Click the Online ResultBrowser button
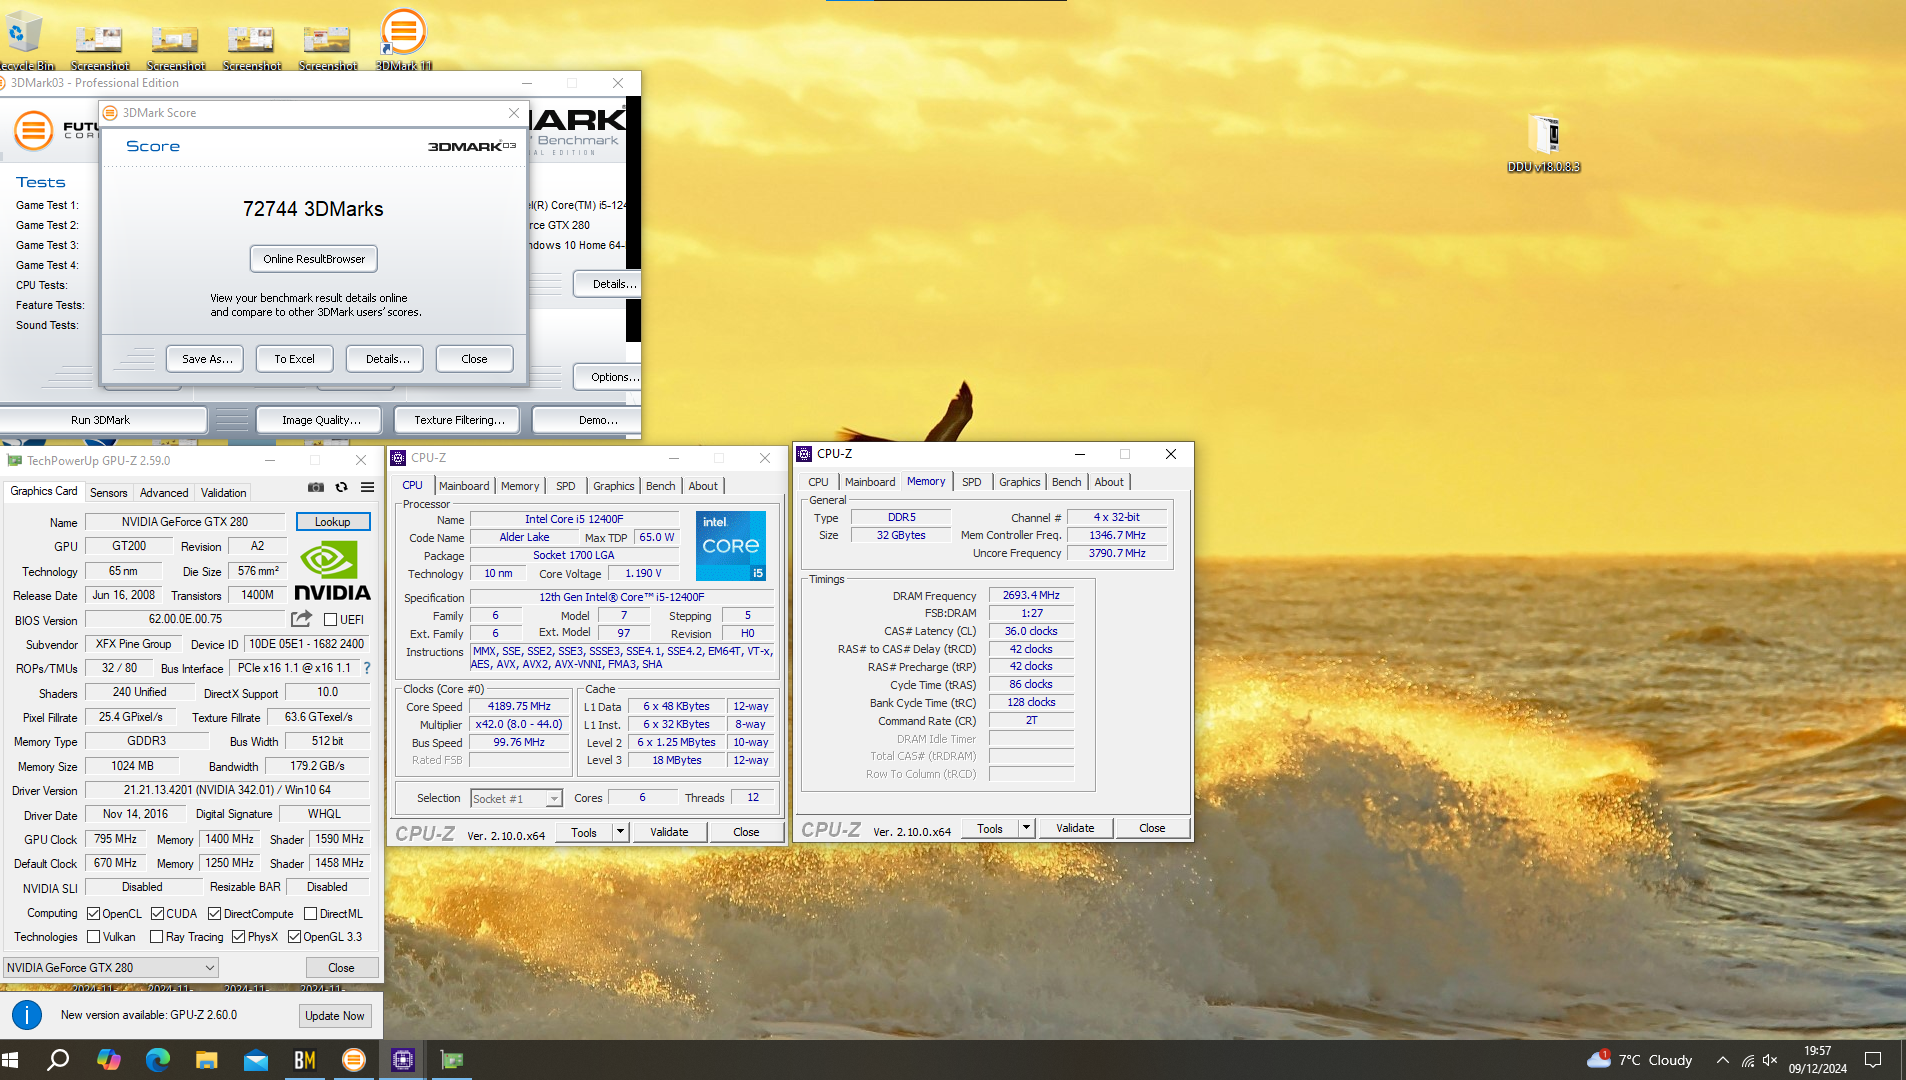Screen dimensions: 1906x1080 pos(314,259)
